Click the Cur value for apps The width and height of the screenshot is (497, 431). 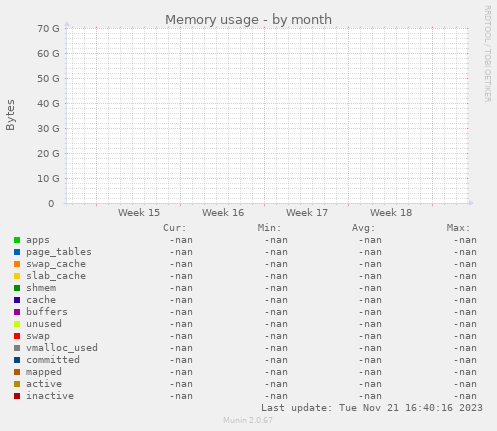point(181,240)
